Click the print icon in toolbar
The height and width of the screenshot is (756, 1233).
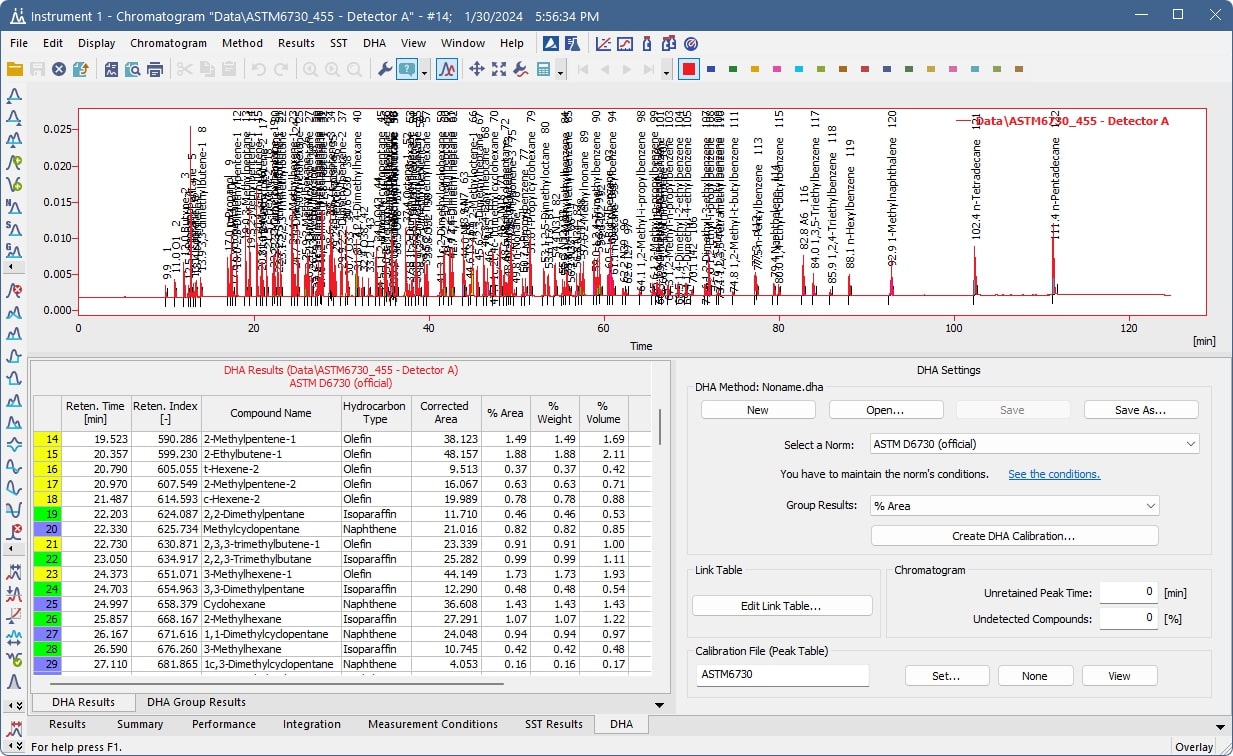pyautogui.click(x=155, y=69)
